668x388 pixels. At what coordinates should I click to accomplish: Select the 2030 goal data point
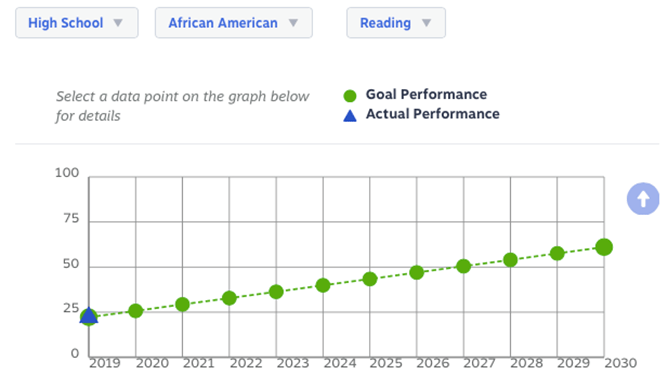coord(604,247)
